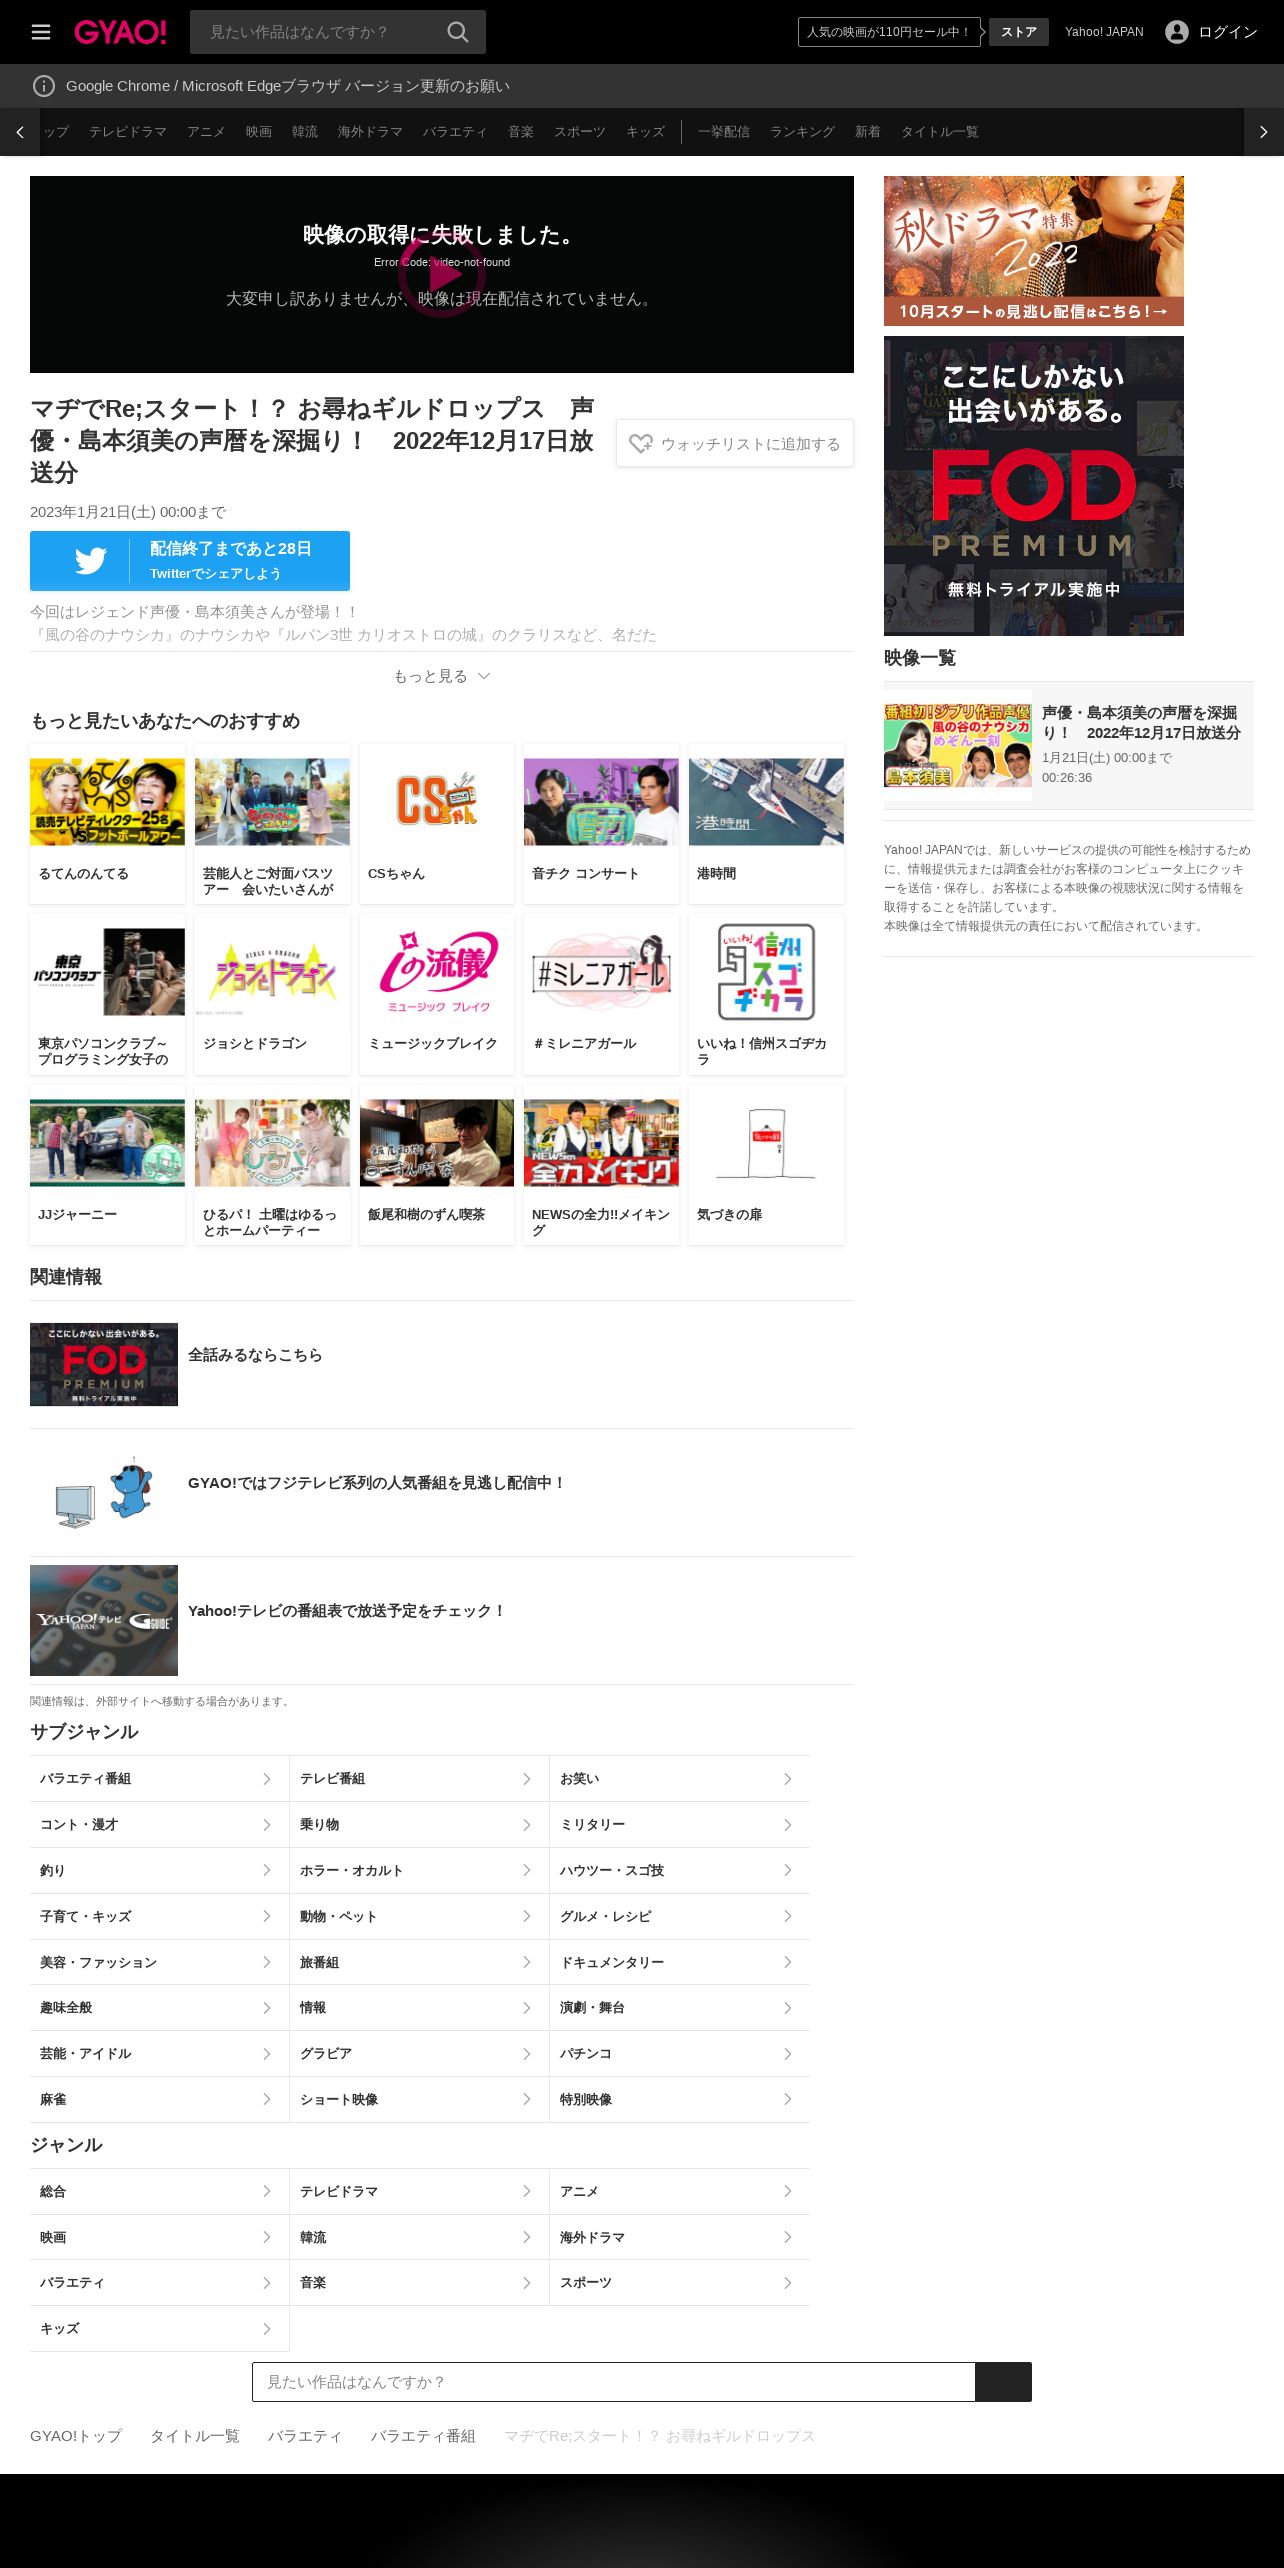Open アニメ tab in navigation
Viewport: 1284px width, 2568px height.
pyautogui.click(x=206, y=132)
